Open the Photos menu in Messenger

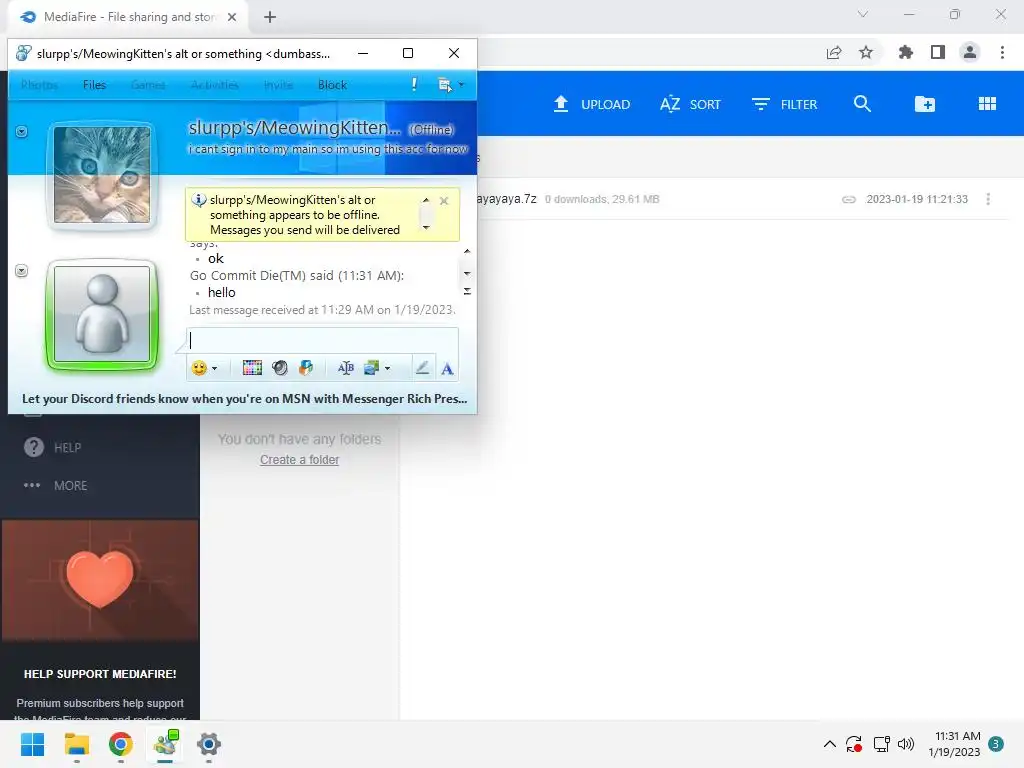point(39,85)
